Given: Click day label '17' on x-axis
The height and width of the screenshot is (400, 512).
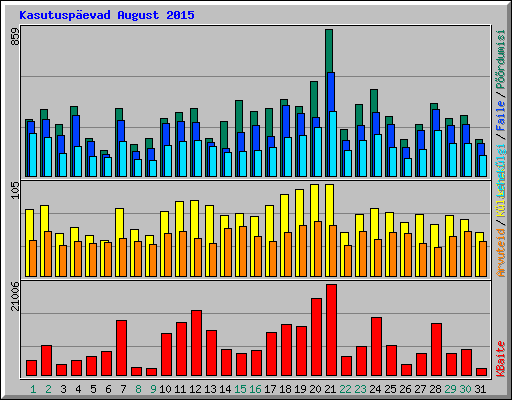Looking at the screenshot, I should click(x=270, y=389).
